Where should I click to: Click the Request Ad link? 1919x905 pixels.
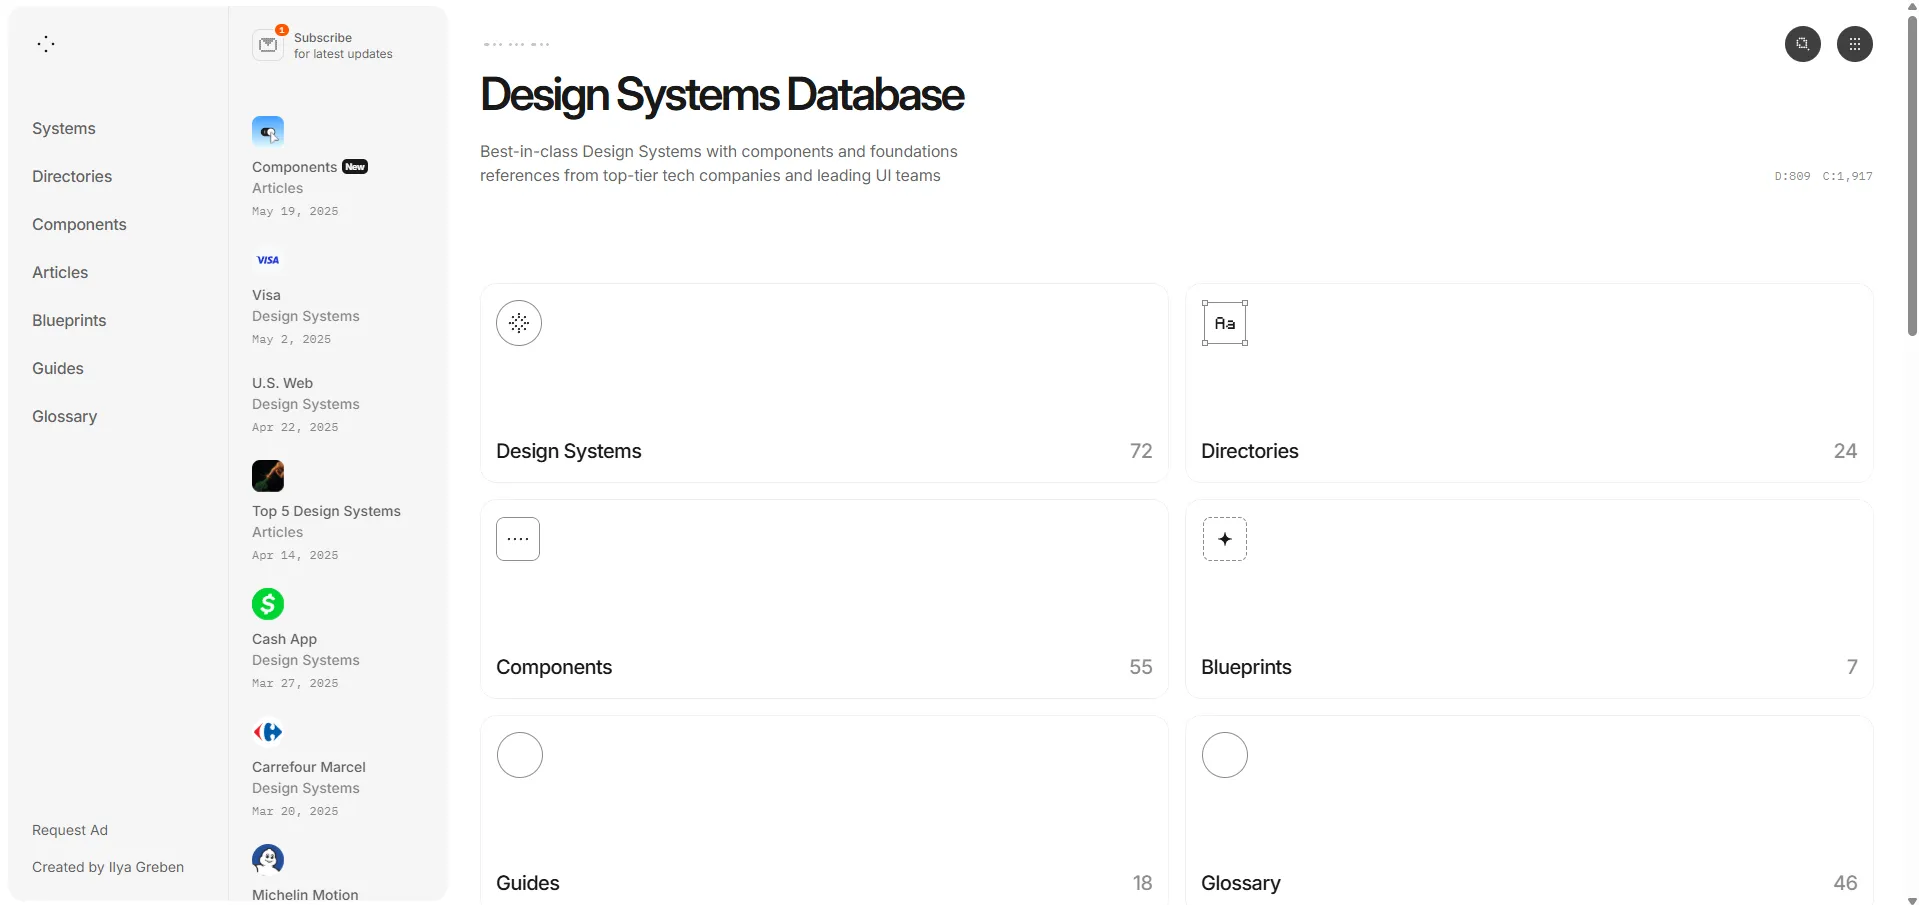(70, 831)
